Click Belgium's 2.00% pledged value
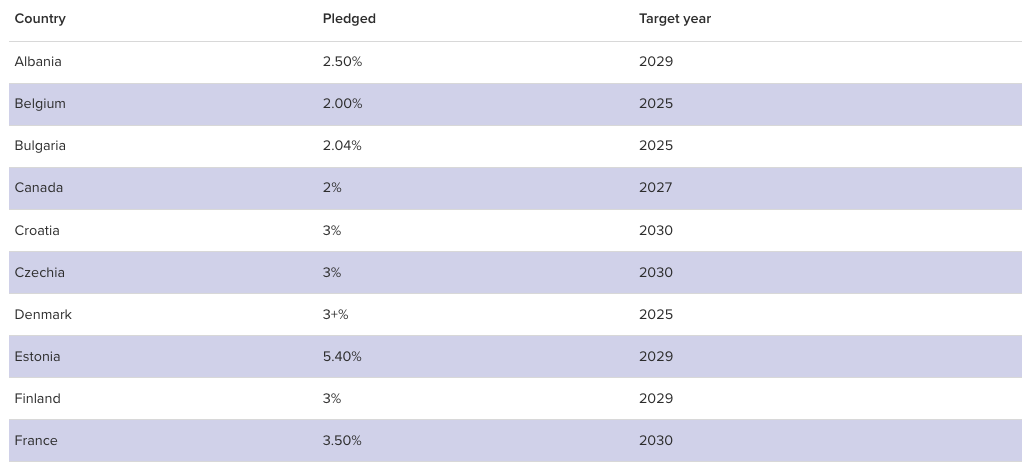Image resolution: width=1022 pixels, height=464 pixels. (342, 104)
